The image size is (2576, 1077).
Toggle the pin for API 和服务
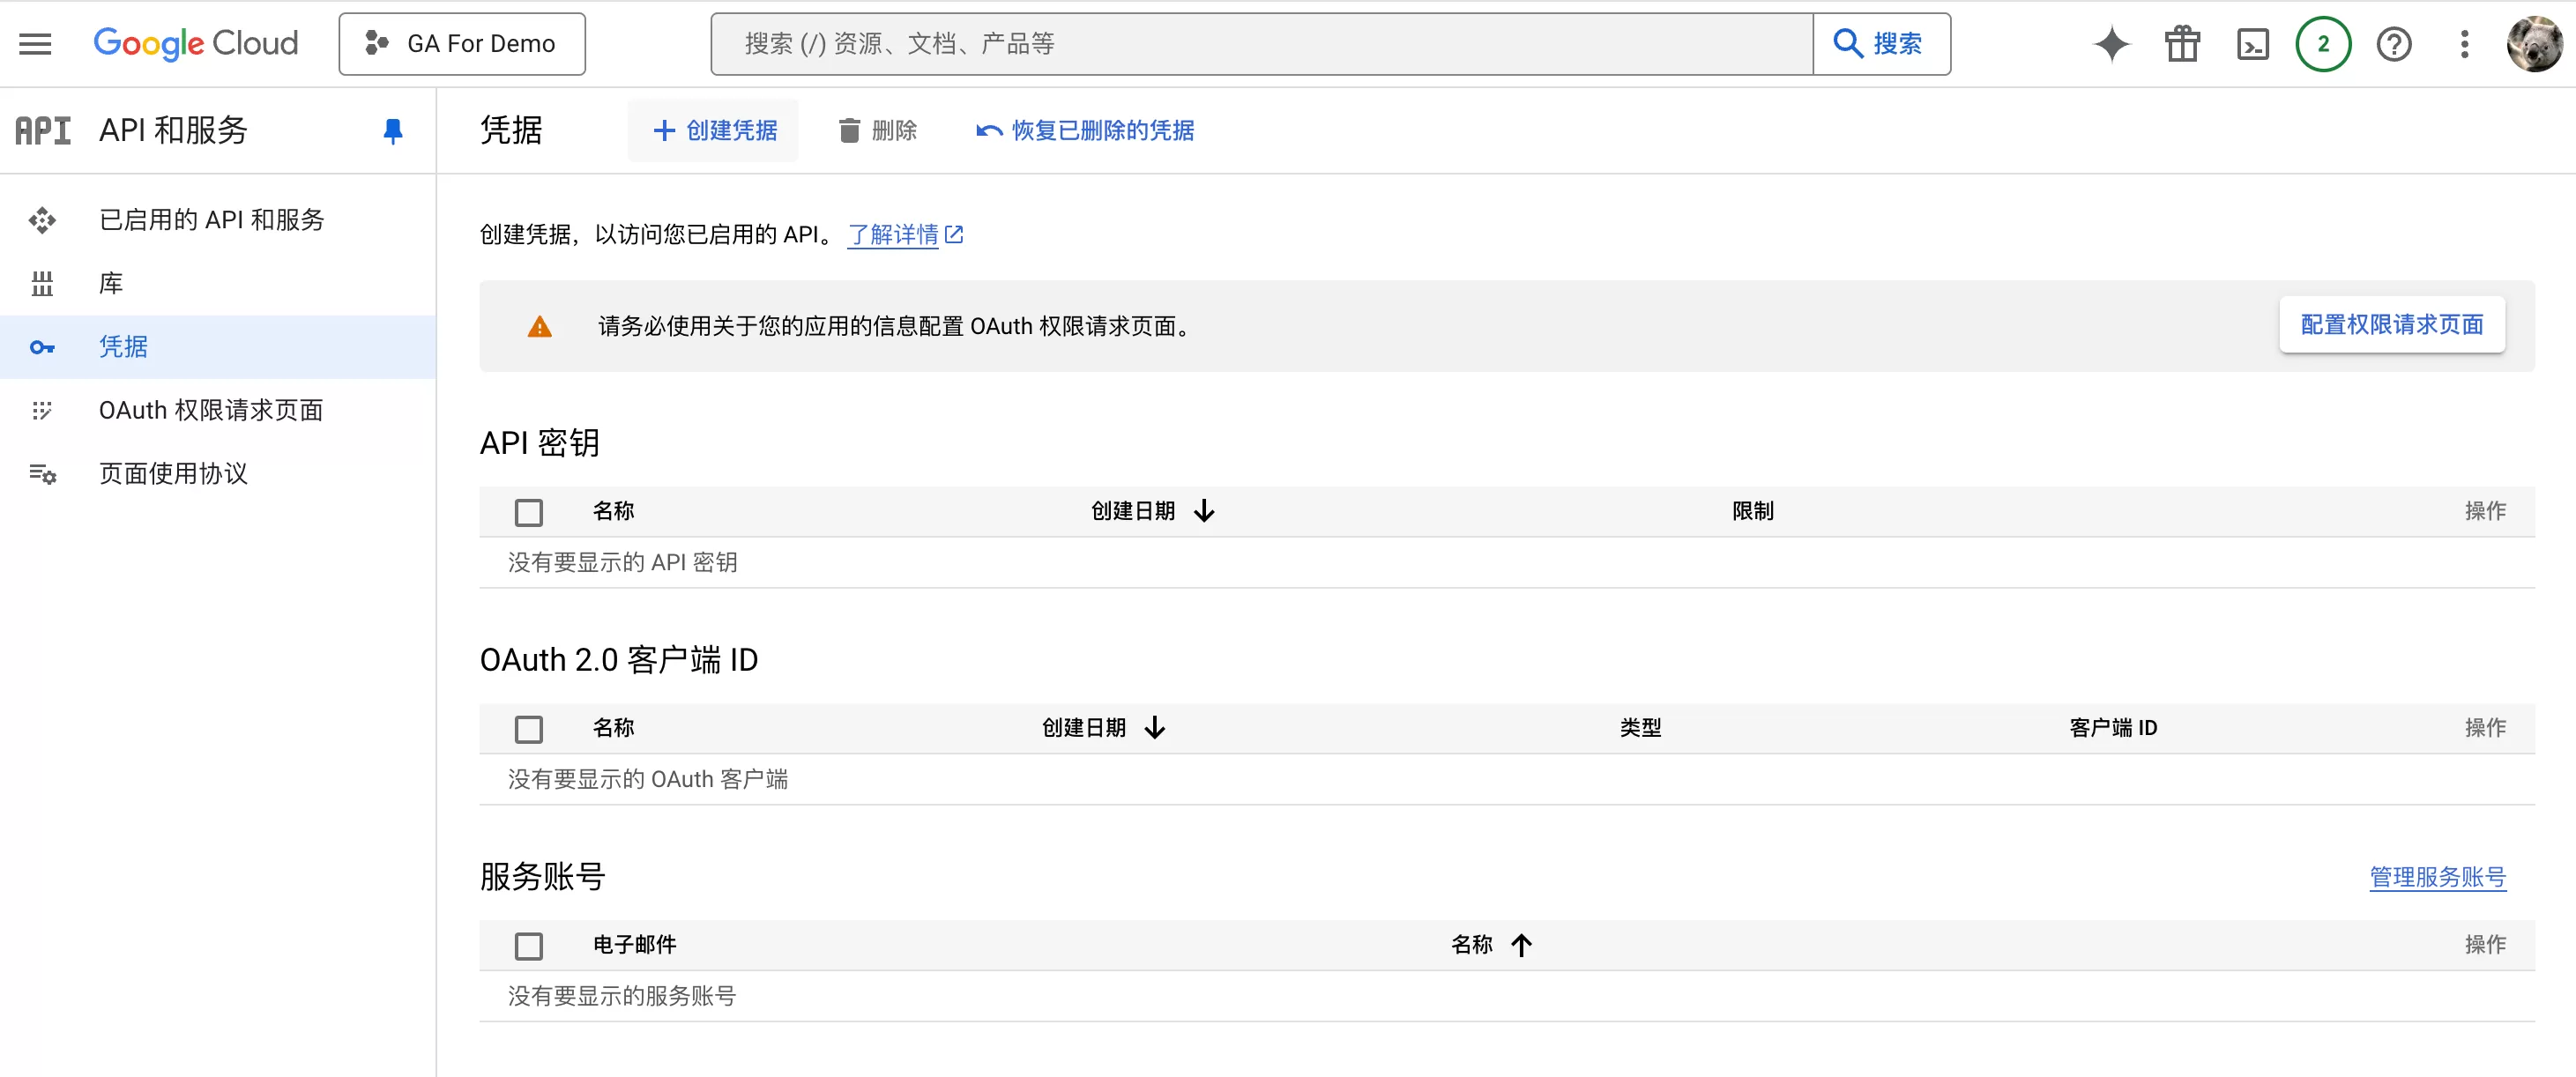pyautogui.click(x=393, y=131)
